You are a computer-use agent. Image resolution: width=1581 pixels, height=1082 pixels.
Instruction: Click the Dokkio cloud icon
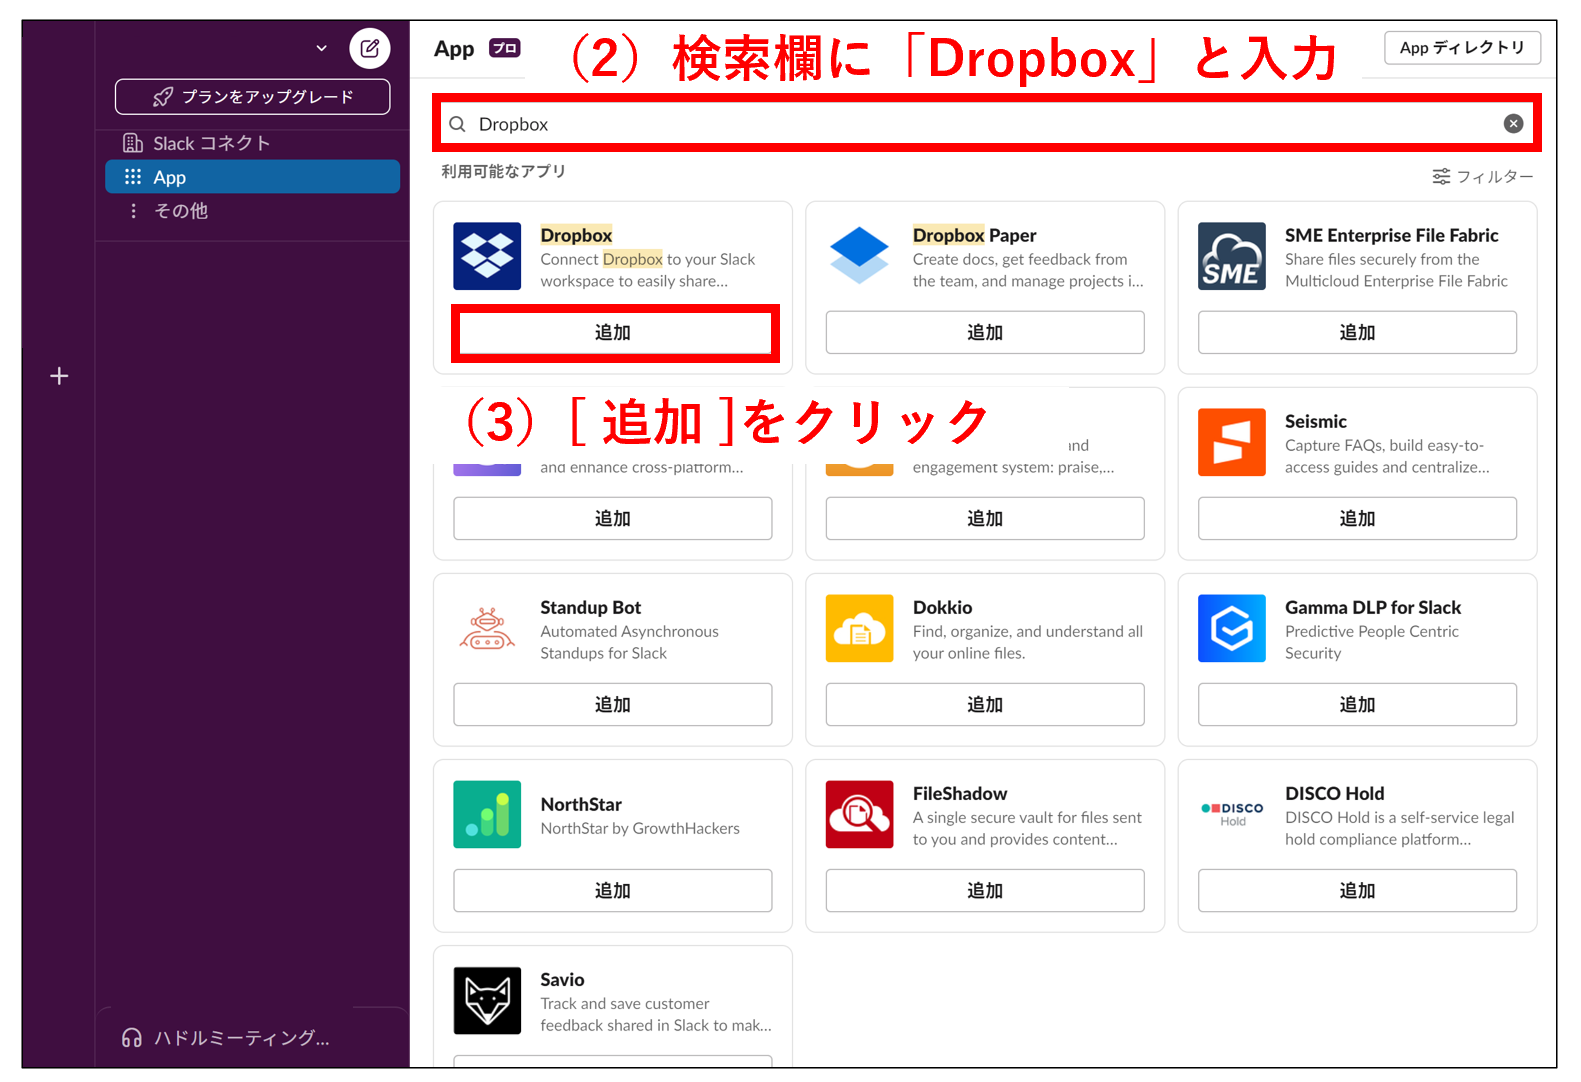click(x=859, y=628)
